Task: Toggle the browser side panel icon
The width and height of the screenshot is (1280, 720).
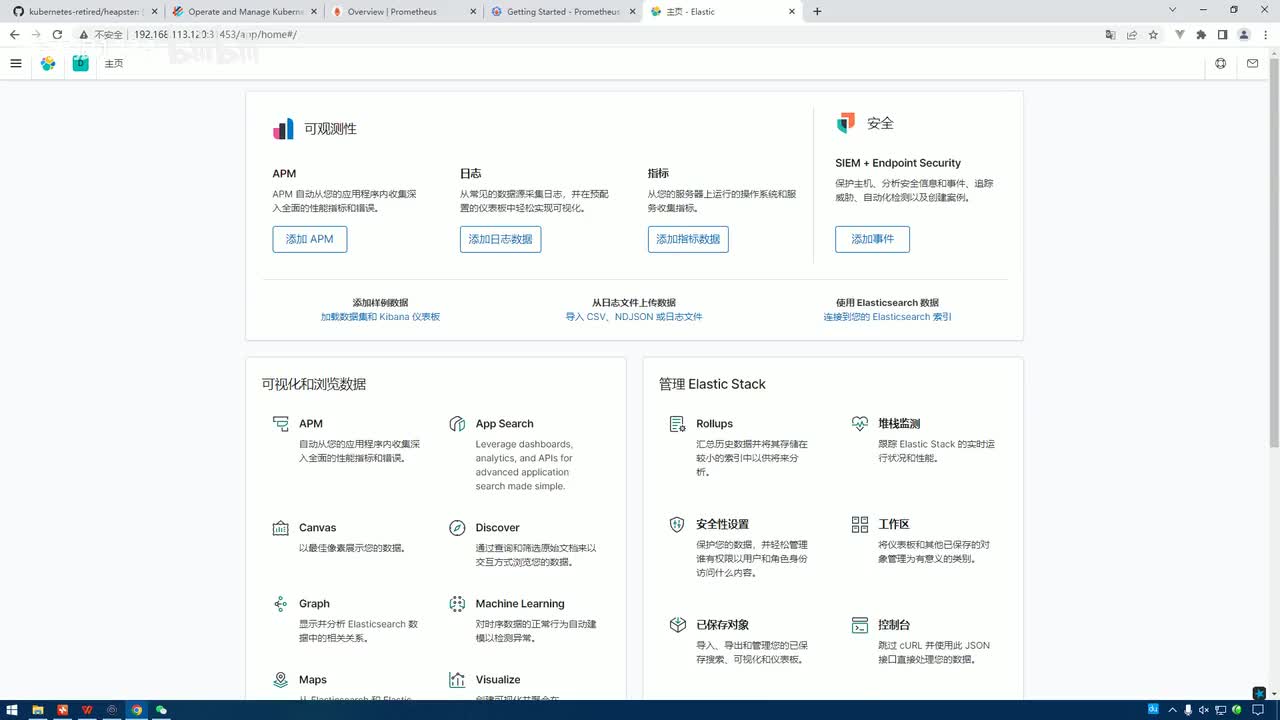Action: tap(1222, 34)
